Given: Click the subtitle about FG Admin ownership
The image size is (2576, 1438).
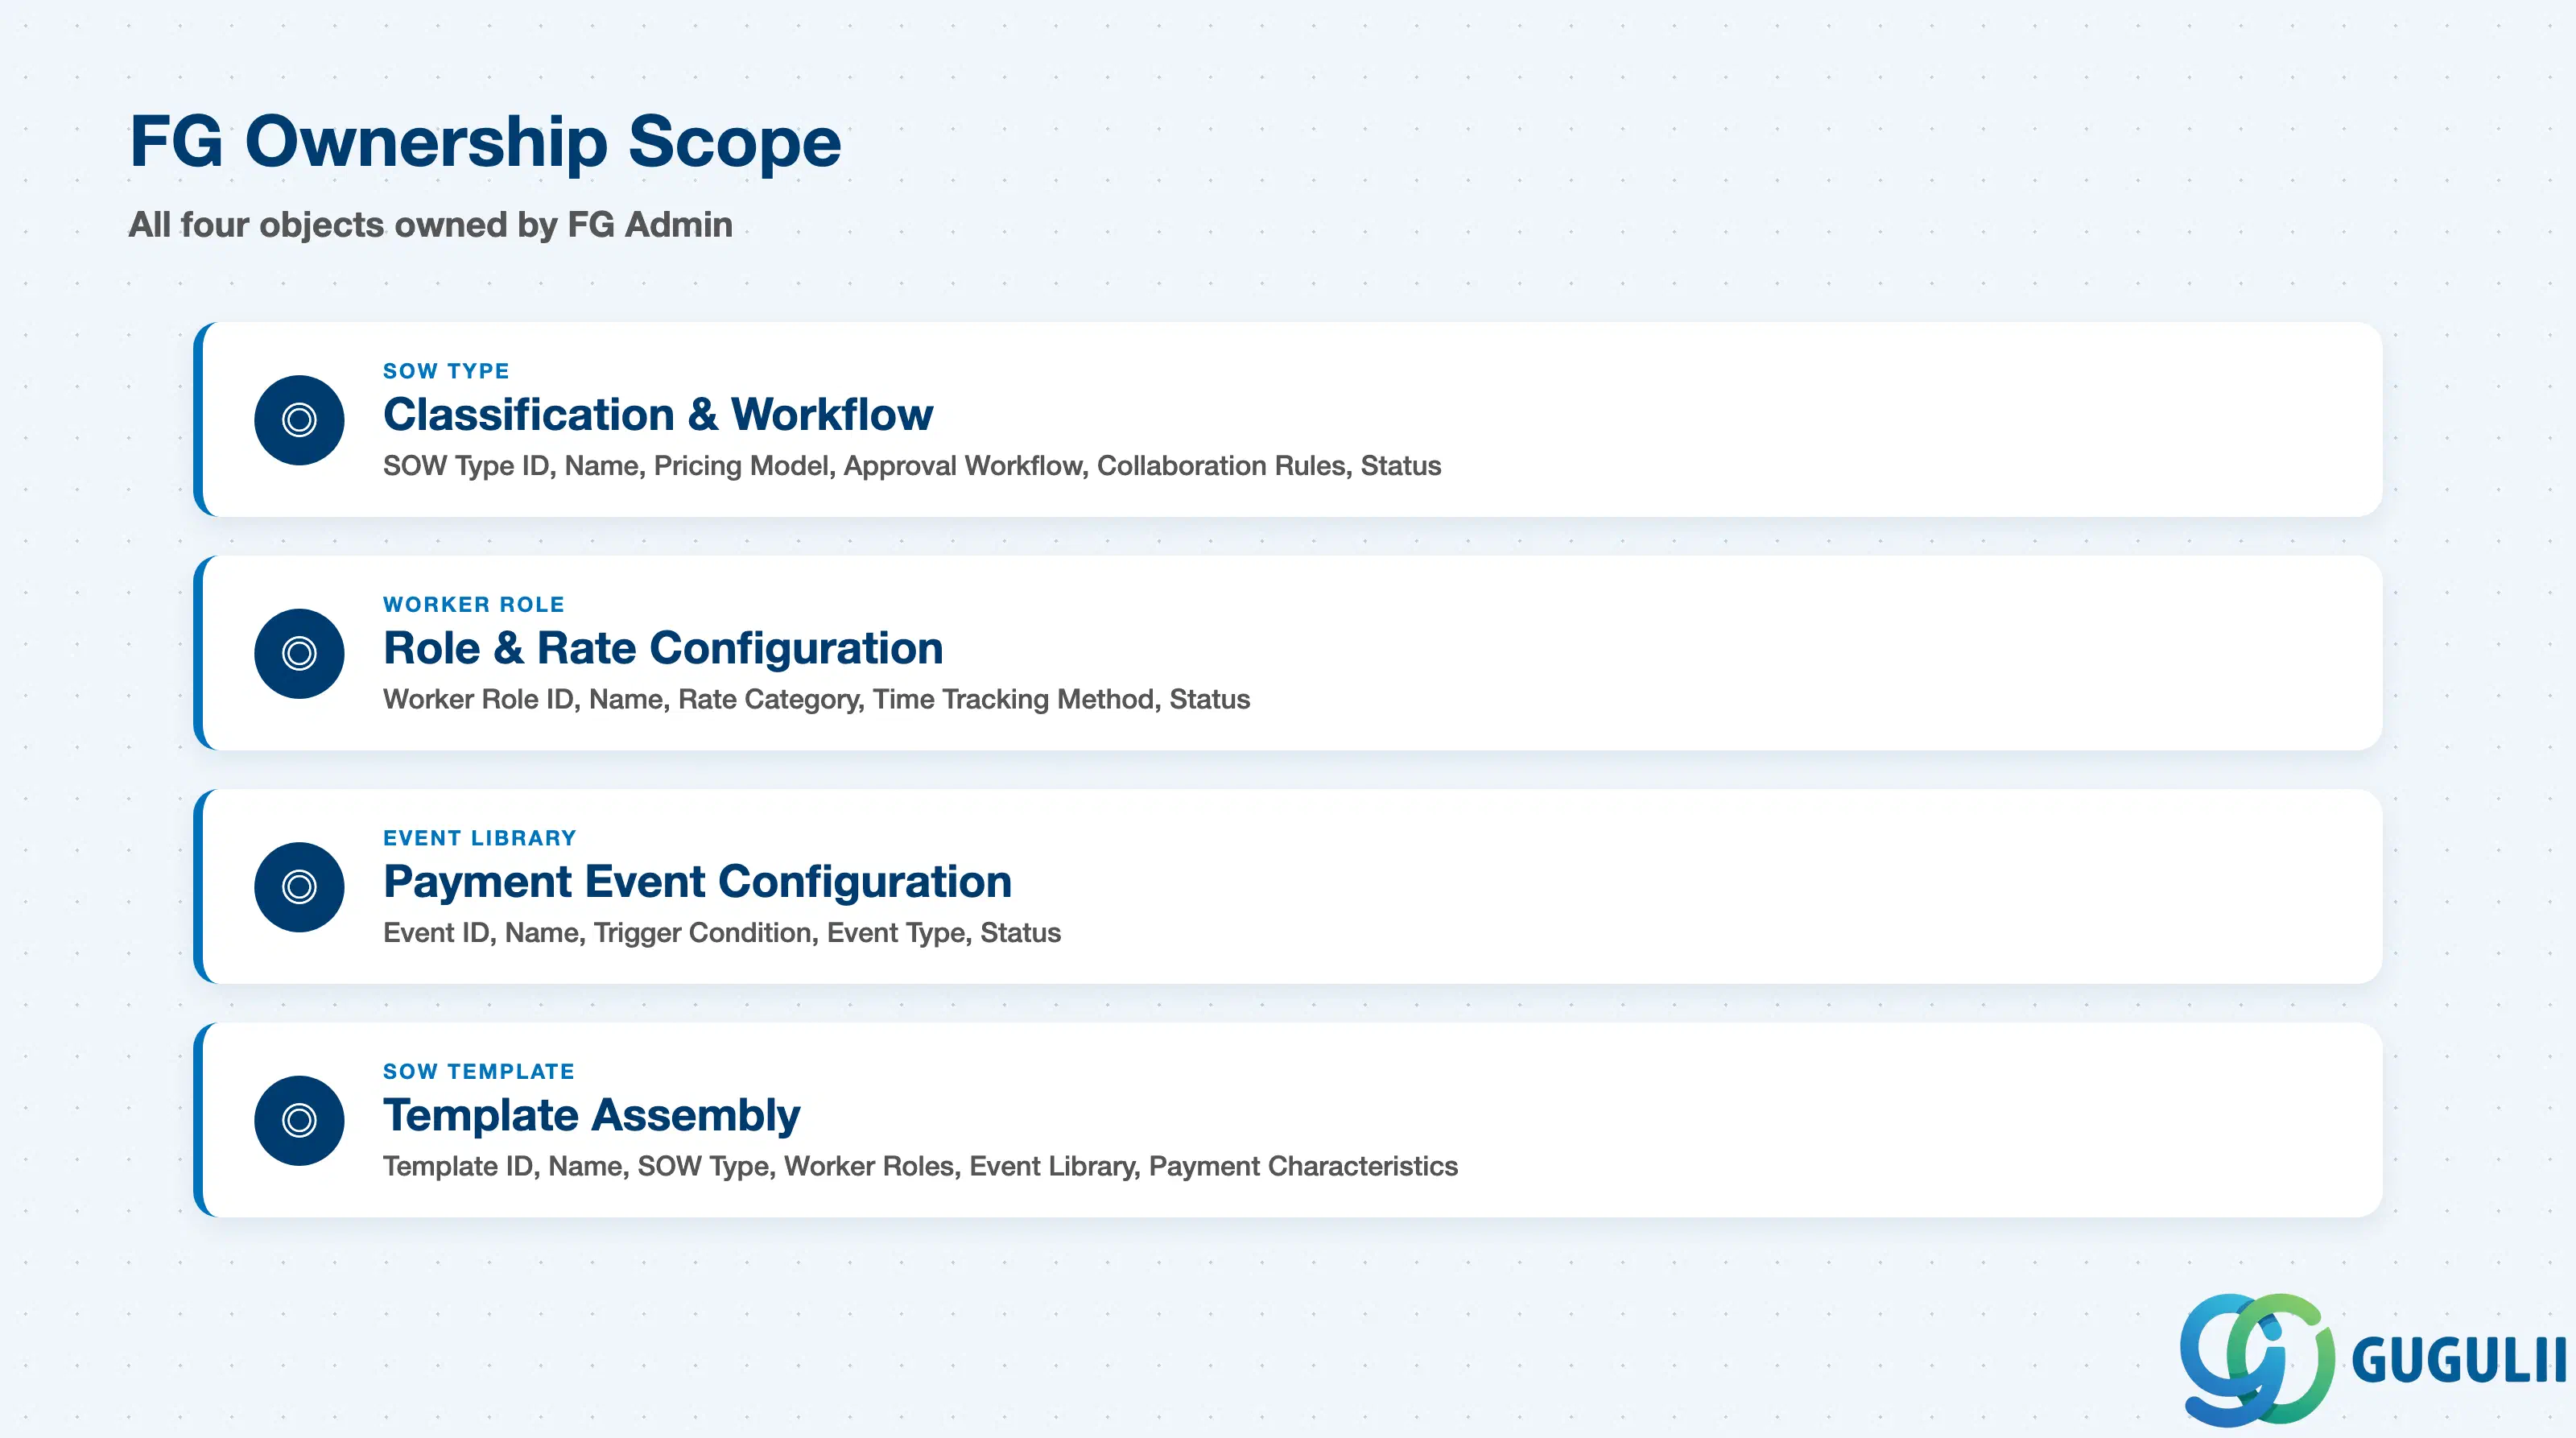Looking at the screenshot, I should tap(430, 225).
